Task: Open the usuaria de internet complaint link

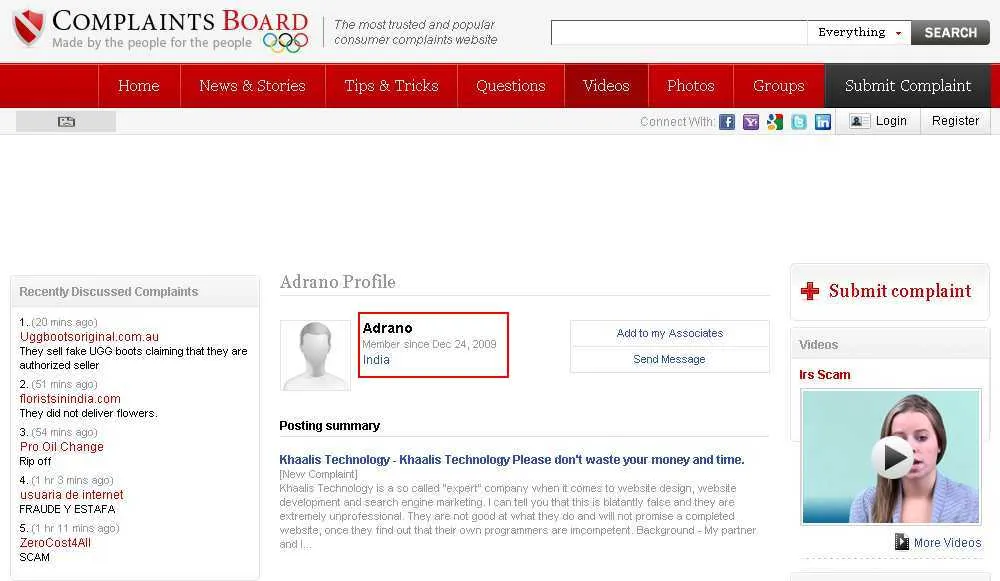Action: [x=71, y=494]
